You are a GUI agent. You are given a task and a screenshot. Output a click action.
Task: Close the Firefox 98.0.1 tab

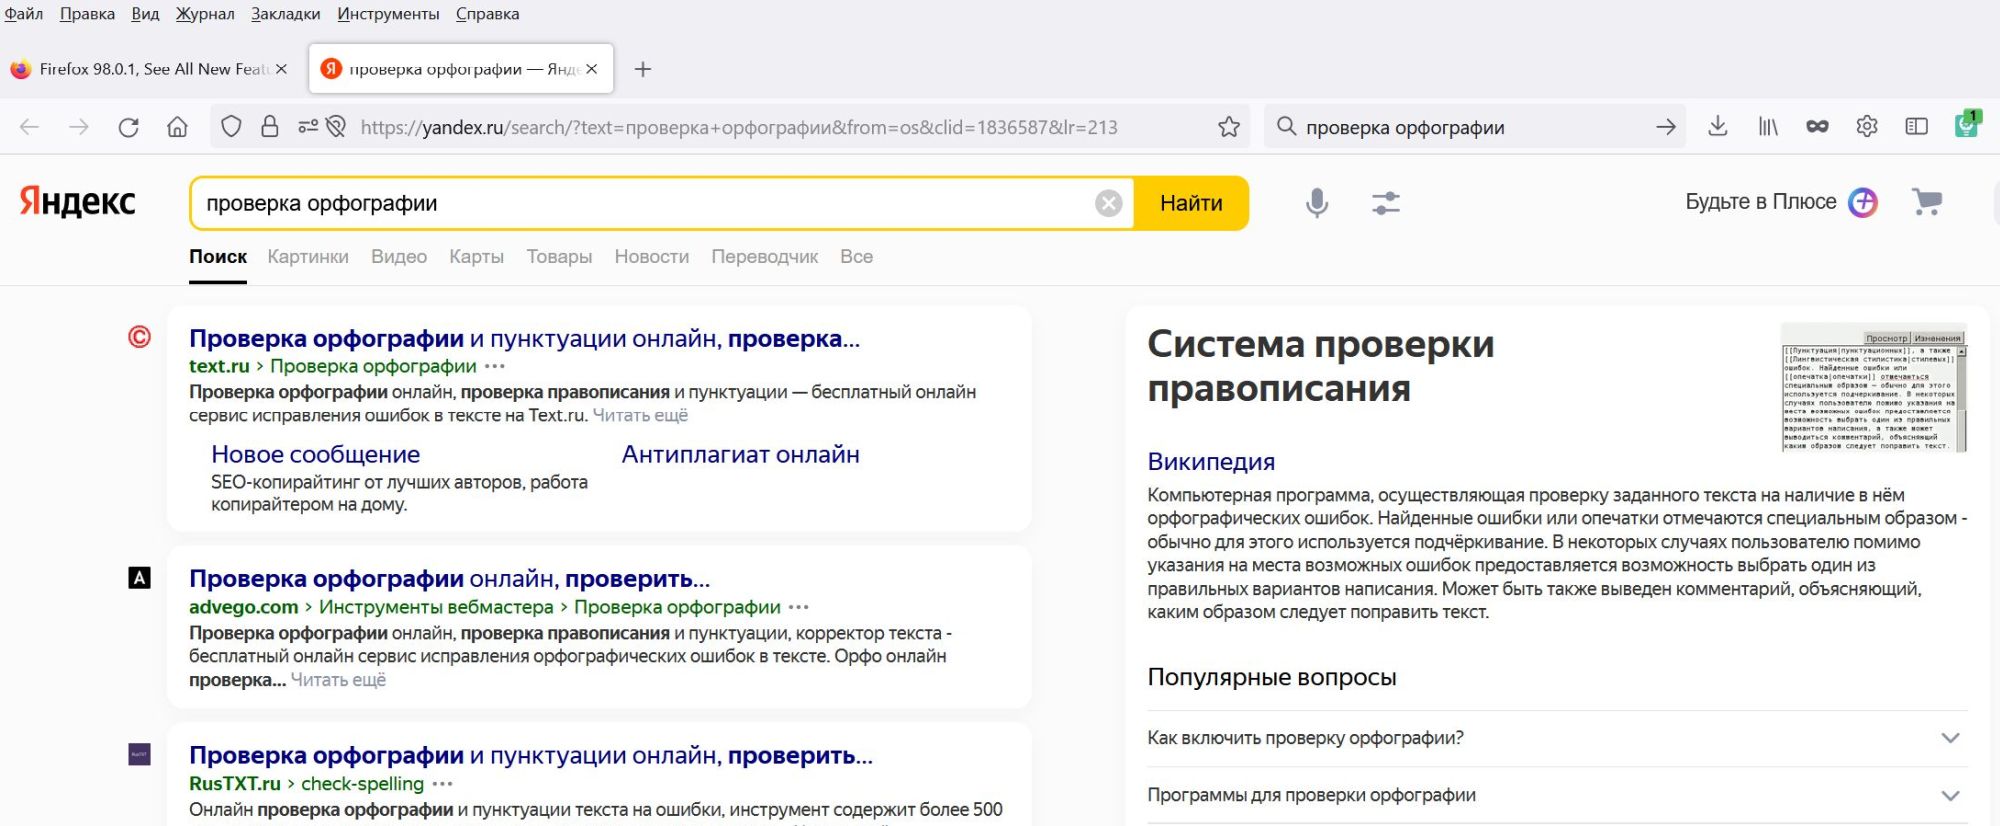click(x=281, y=69)
